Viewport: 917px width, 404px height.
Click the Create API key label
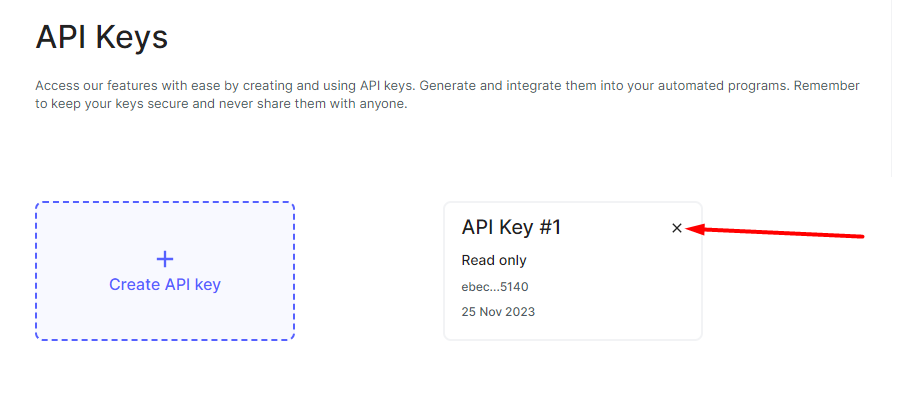(x=165, y=285)
